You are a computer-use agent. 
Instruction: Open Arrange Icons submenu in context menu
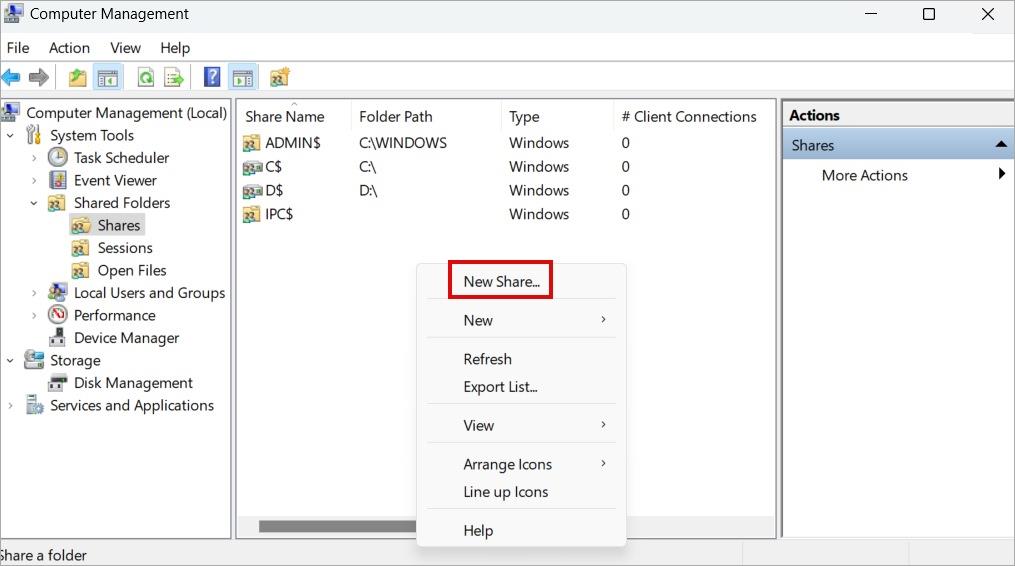coord(521,464)
